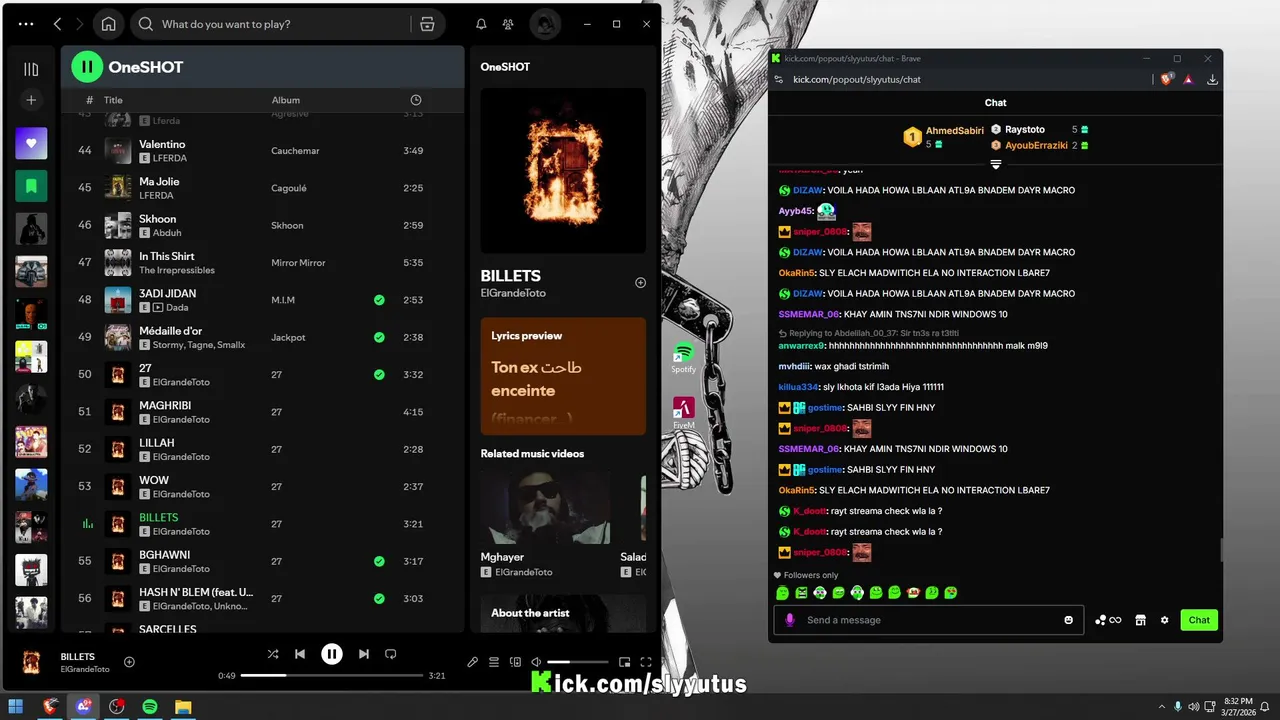Image resolution: width=1280 pixels, height=720 pixels.
Task: Seek within the song progress bar
Action: pyautogui.click(x=333, y=676)
